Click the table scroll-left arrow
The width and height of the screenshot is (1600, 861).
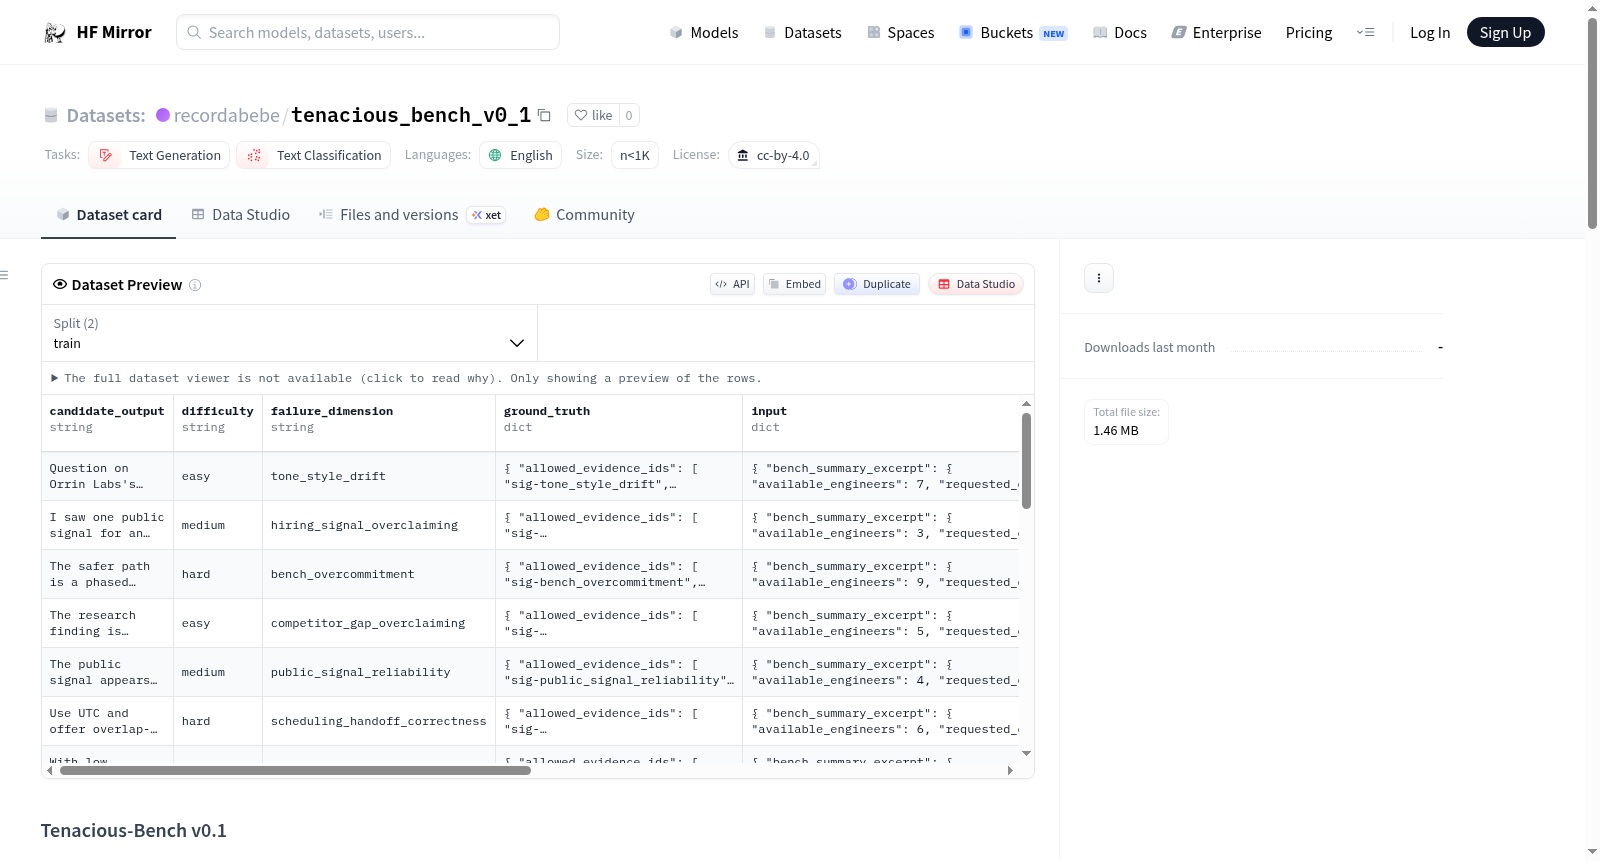(49, 771)
